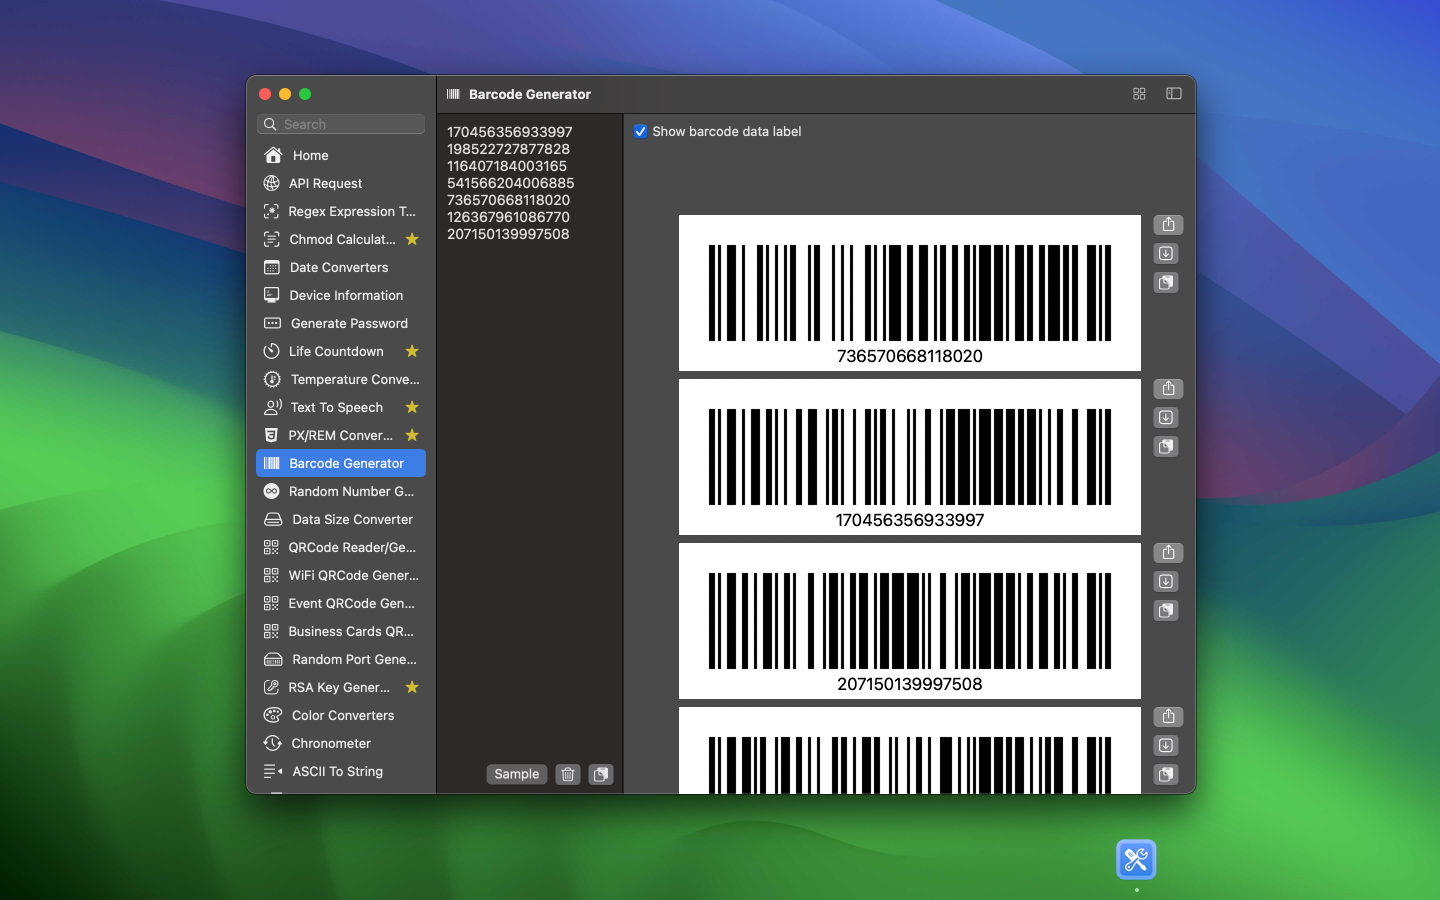Click the 170456356933997 barcode image
1440x900 pixels.
(910, 457)
